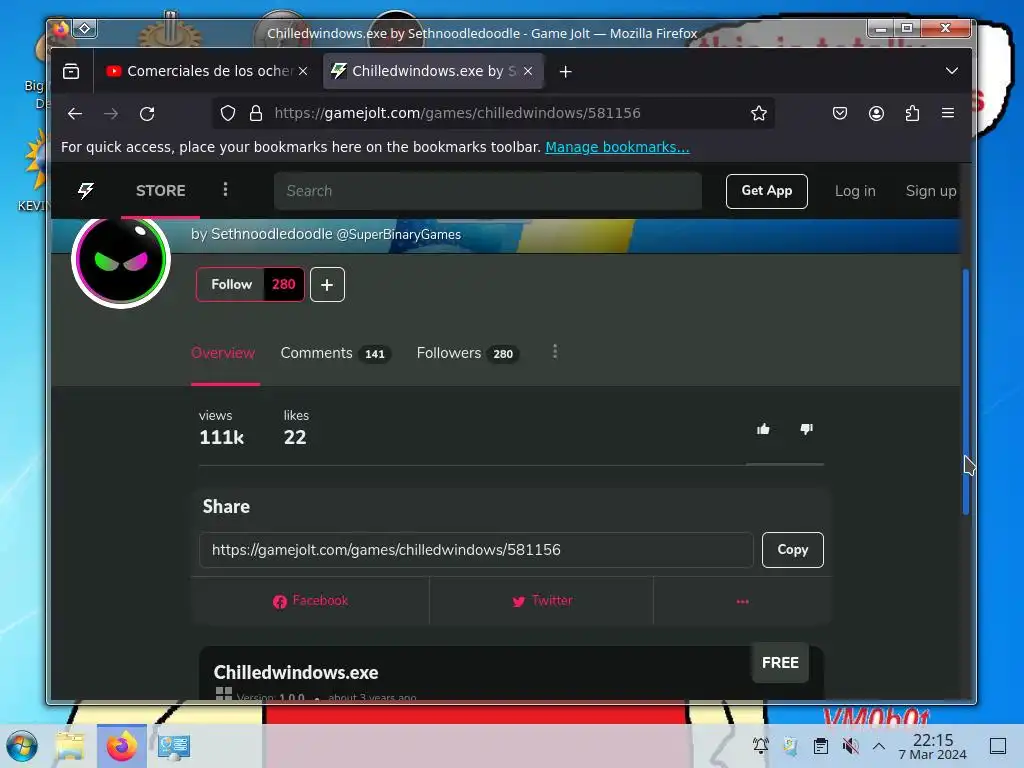
Task: Open the STORE section
Action: coord(161,191)
